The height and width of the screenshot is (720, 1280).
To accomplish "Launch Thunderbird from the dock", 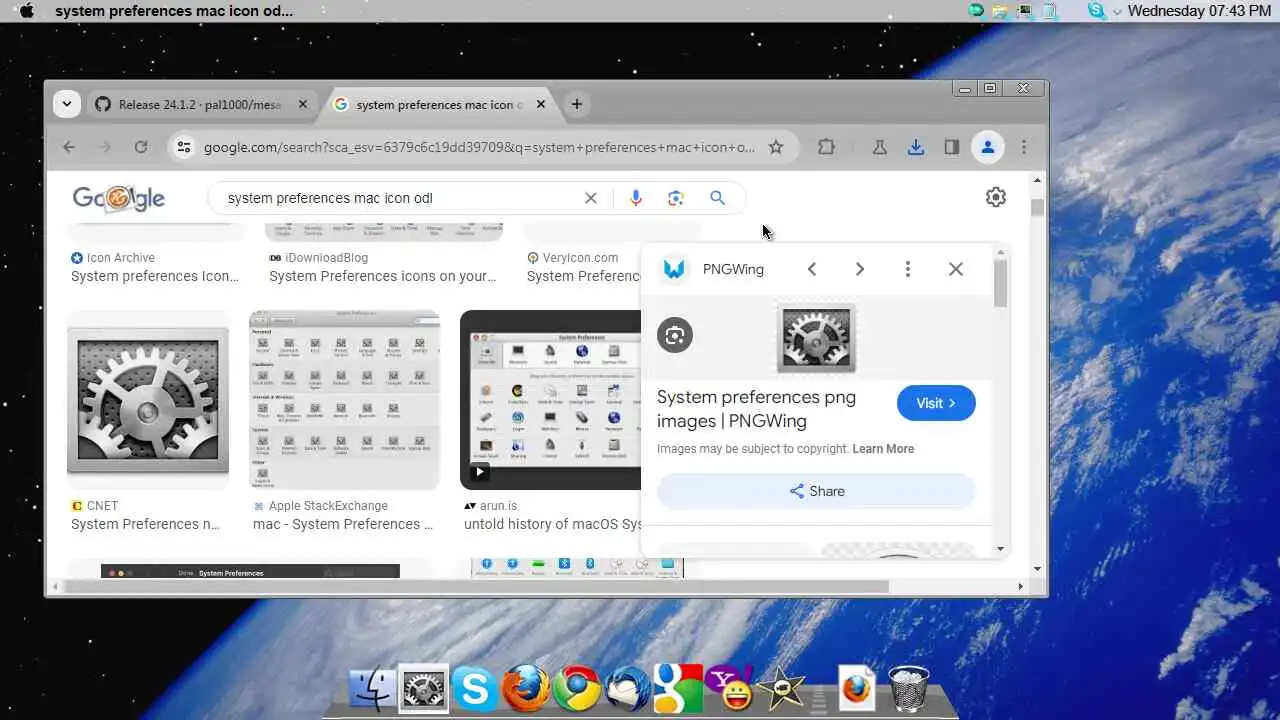I will [628, 690].
